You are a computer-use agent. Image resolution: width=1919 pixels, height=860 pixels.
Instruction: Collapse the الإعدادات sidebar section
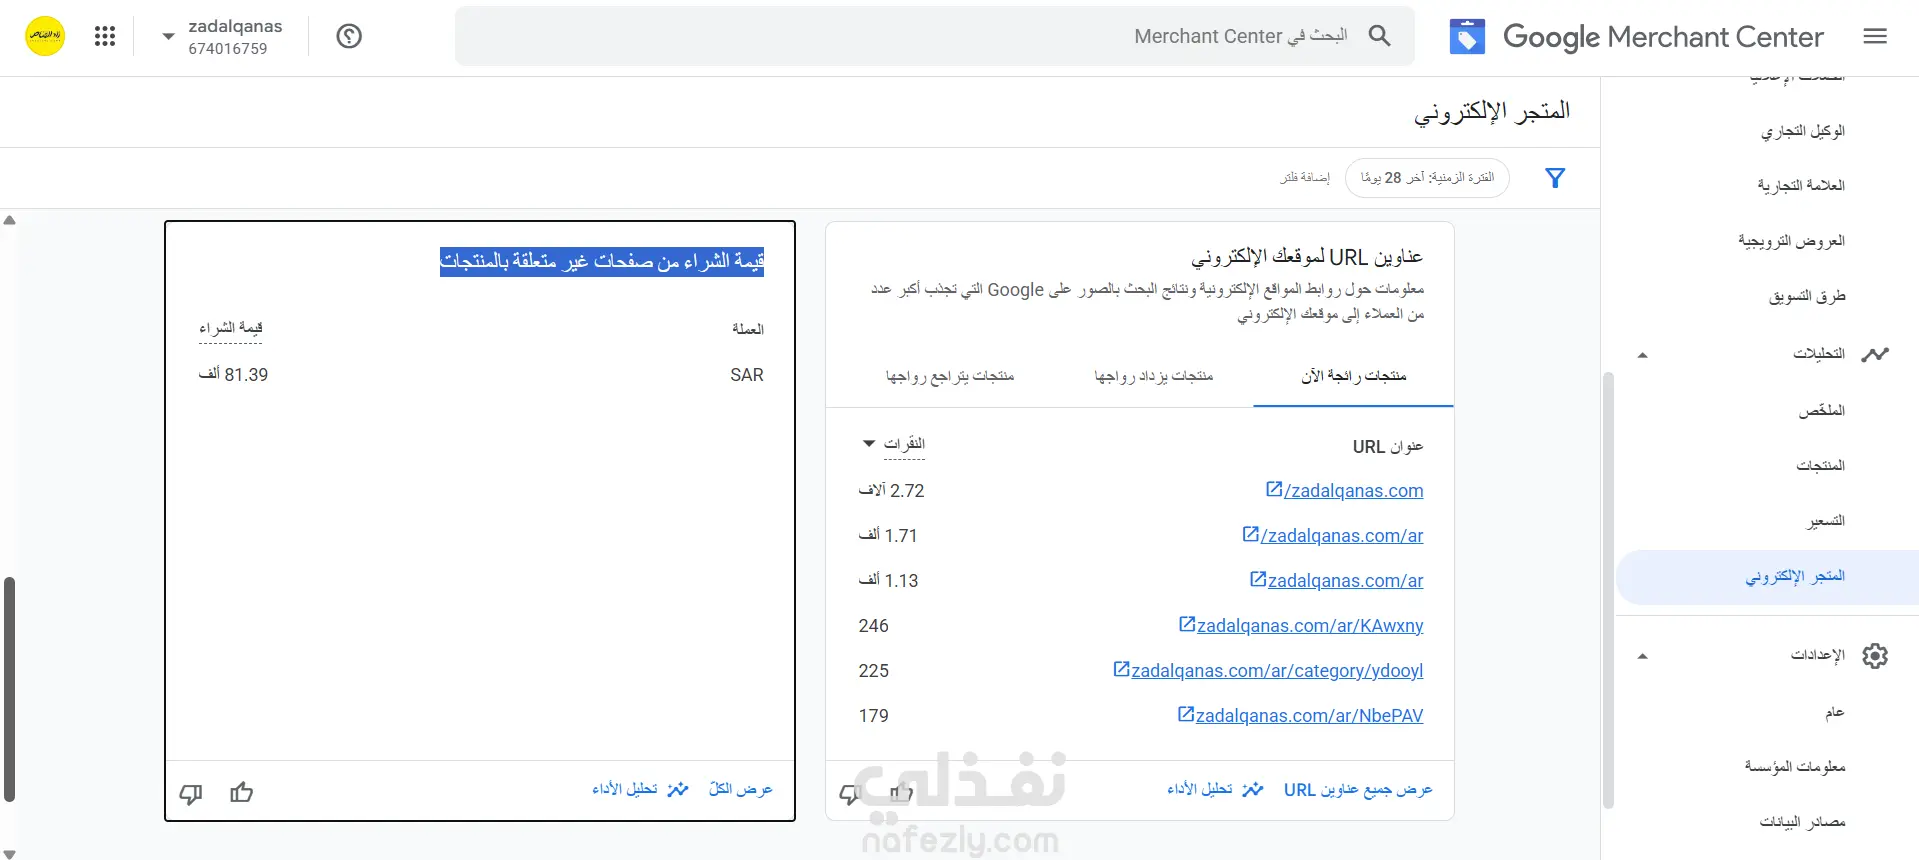coord(1642,657)
